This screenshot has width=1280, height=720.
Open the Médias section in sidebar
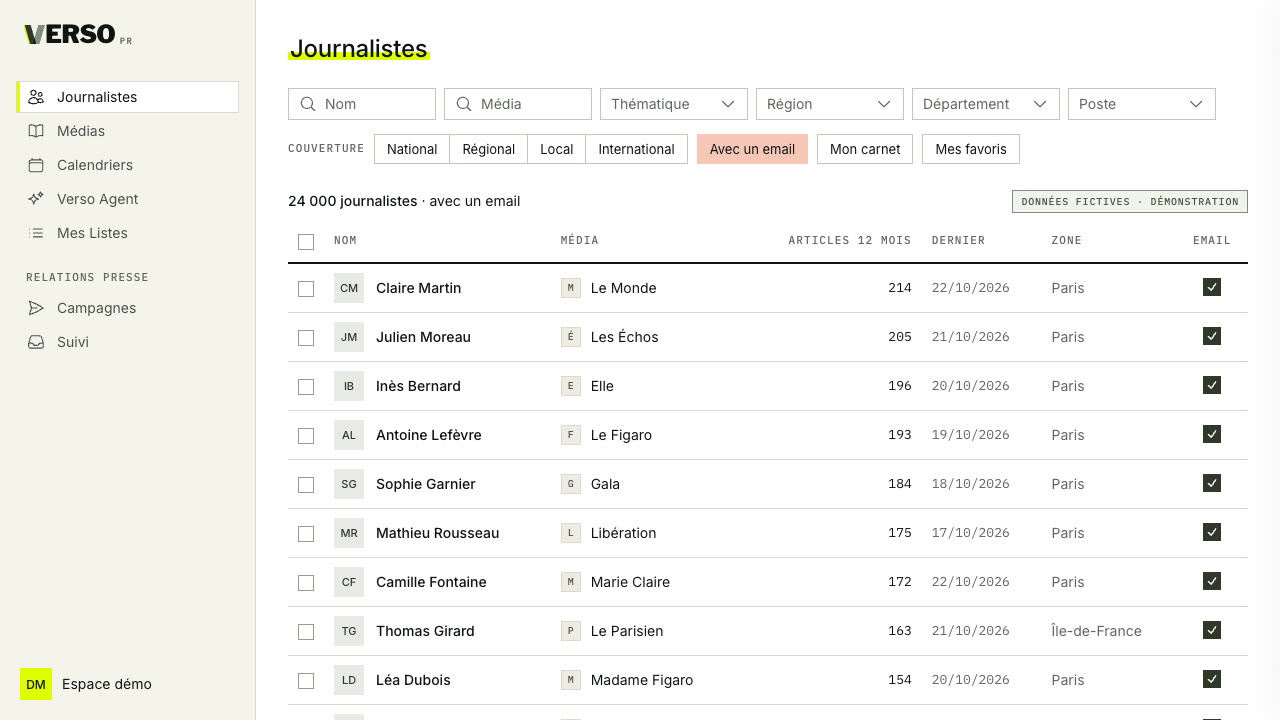[128, 131]
